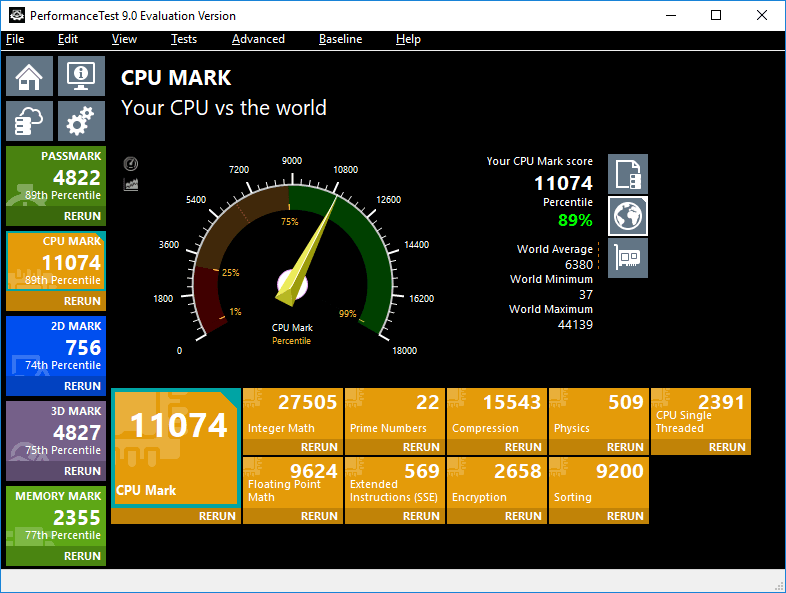786x593 pixels.
Task: Click the gauge needle center hub
Action: click(292, 285)
